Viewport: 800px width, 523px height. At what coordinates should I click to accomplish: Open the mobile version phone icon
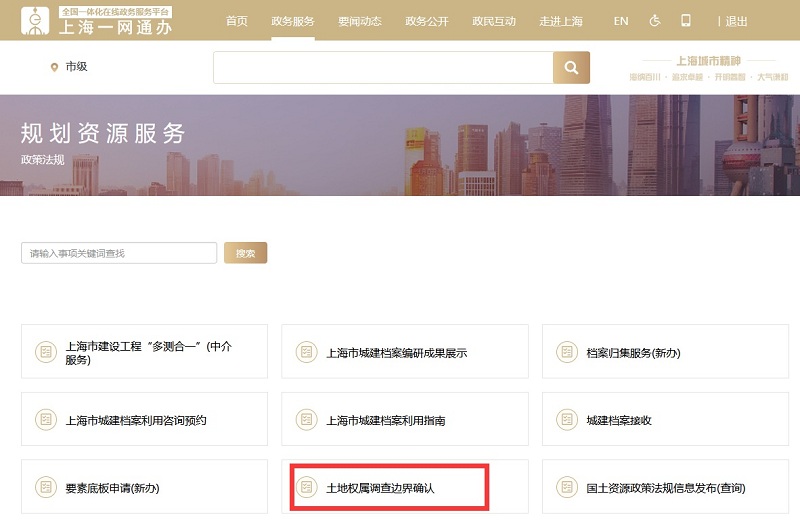686,20
